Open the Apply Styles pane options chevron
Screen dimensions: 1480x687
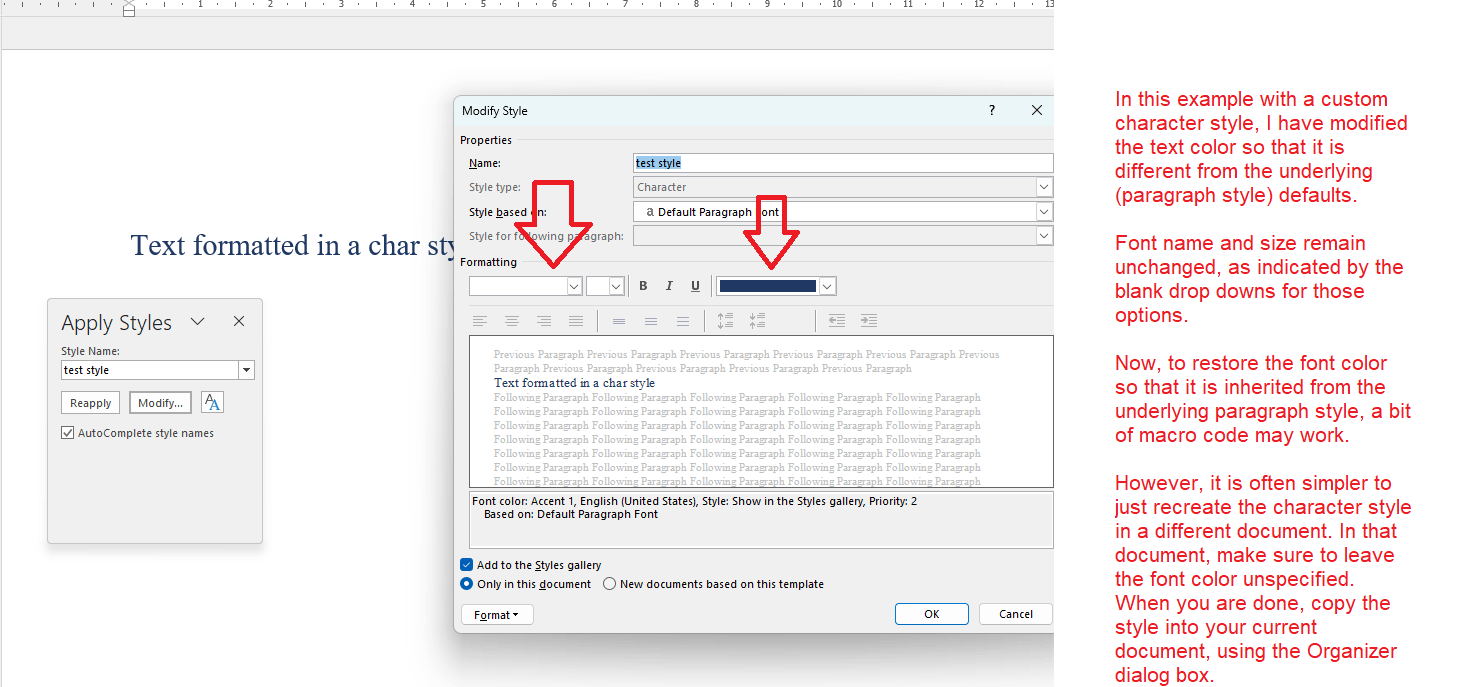point(198,322)
